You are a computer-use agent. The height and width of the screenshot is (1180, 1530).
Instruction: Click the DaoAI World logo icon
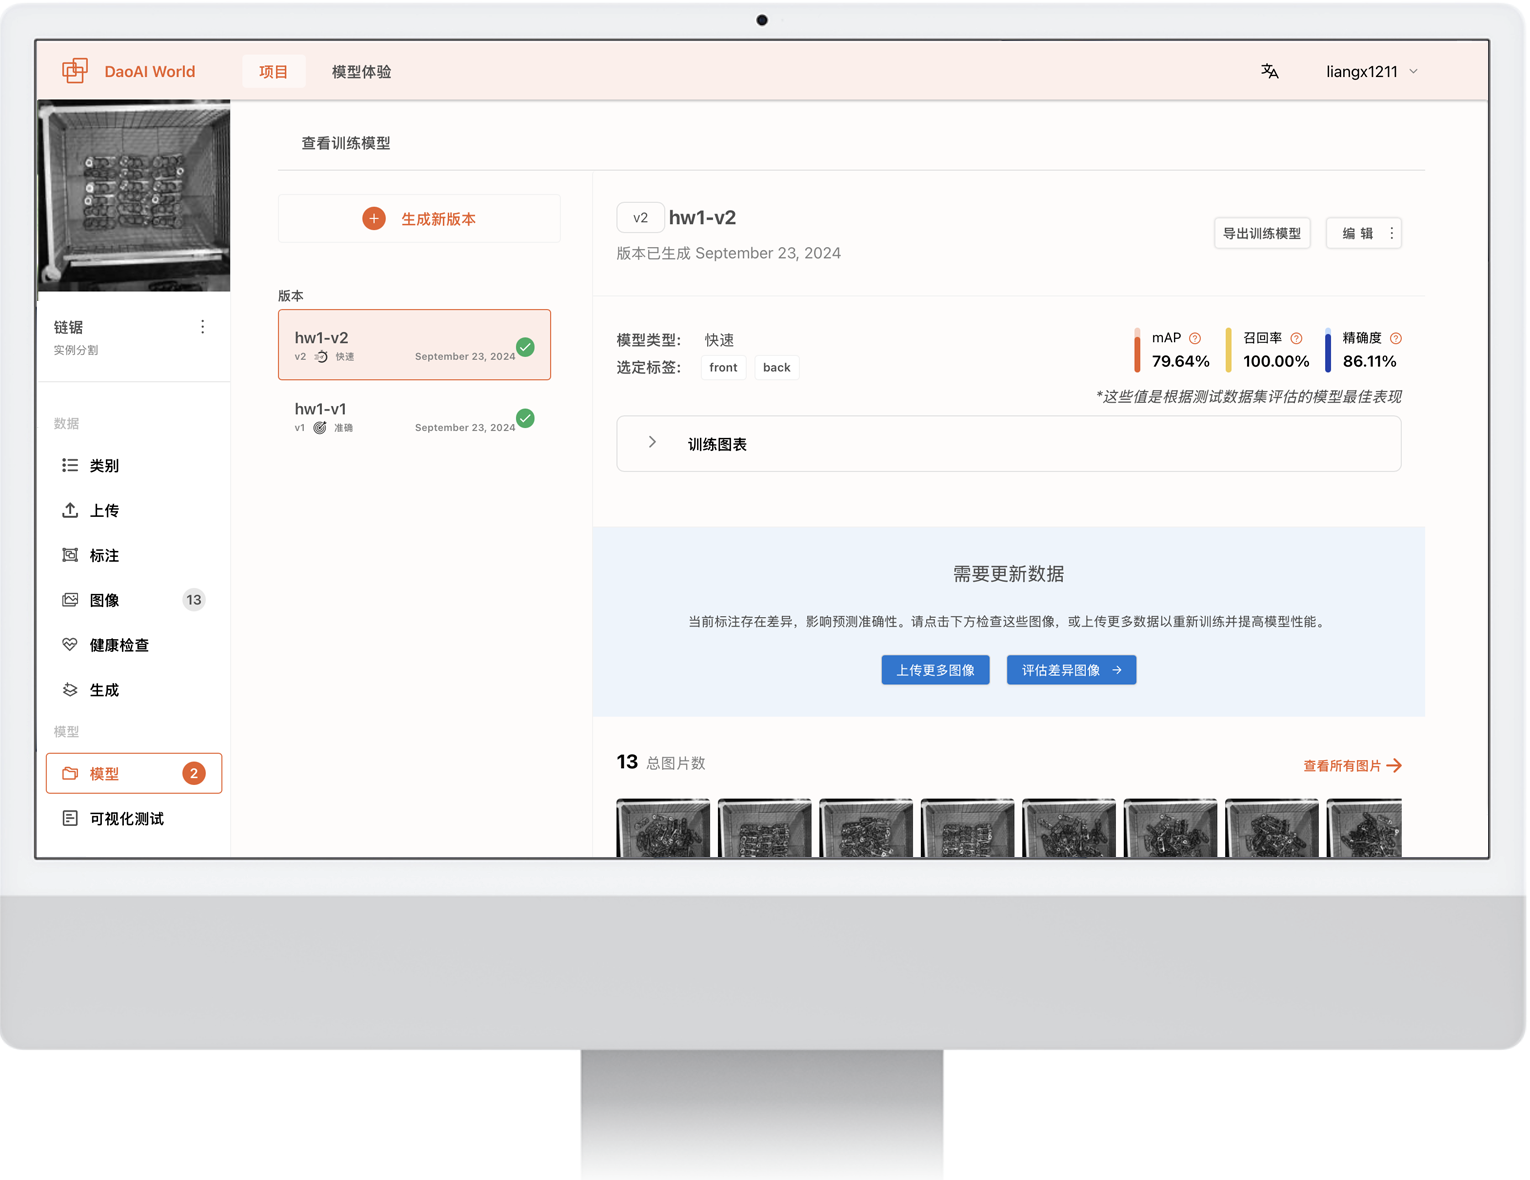point(75,71)
